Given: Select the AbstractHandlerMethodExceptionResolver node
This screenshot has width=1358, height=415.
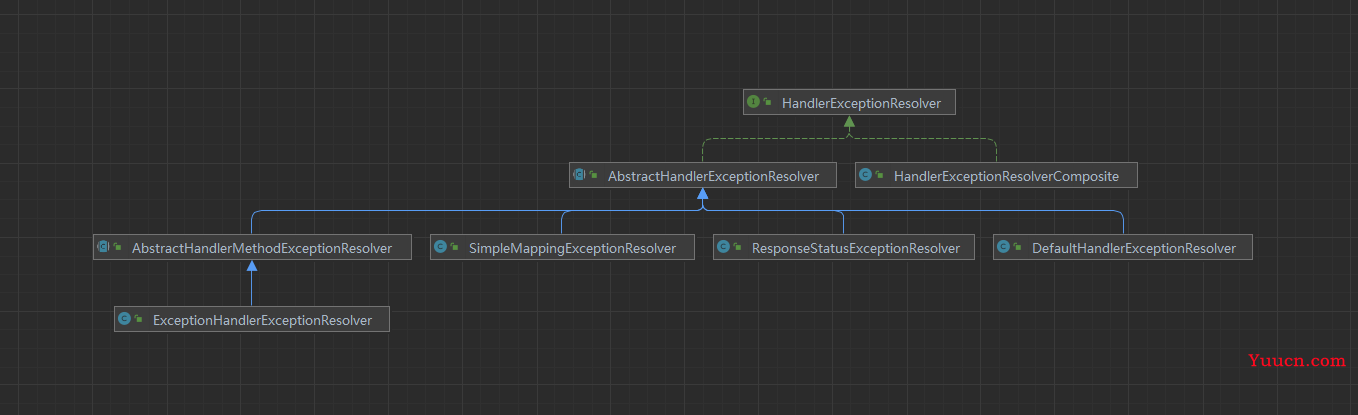Looking at the screenshot, I should [x=252, y=248].
